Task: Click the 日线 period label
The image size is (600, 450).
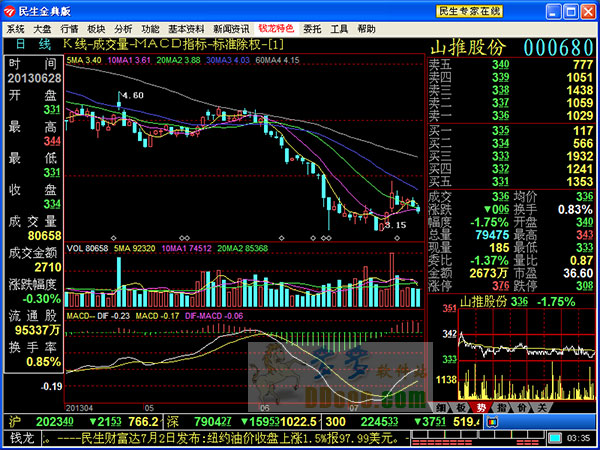Action: click(x=32, y=46)
